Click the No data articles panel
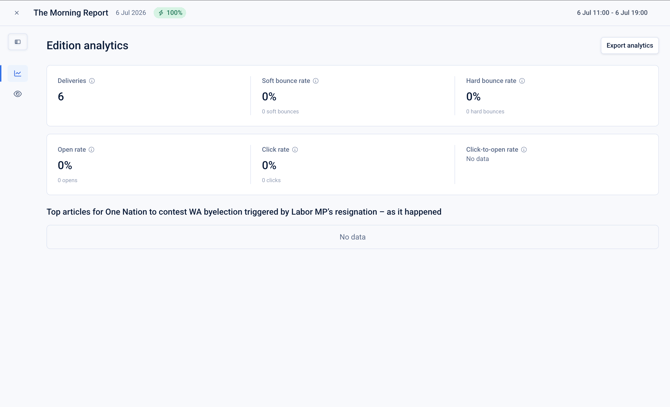 [353, 237]
